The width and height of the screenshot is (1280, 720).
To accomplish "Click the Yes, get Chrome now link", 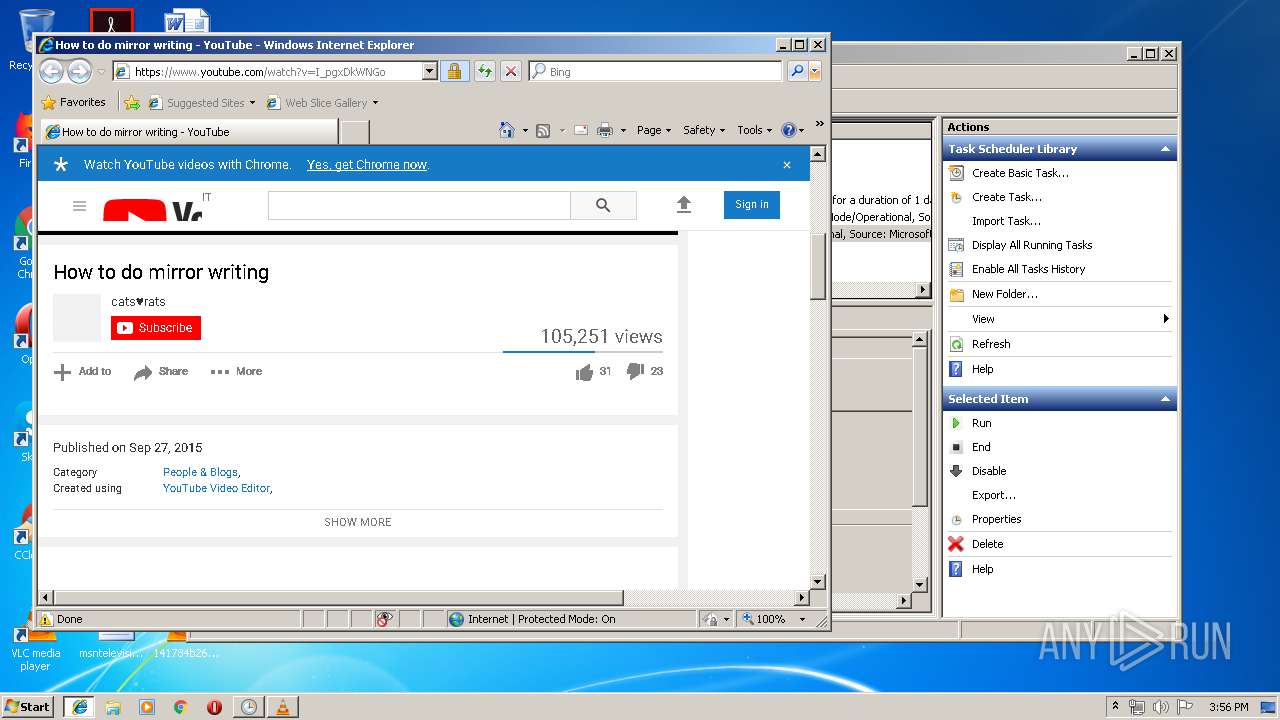I will [x=367, y=165].
